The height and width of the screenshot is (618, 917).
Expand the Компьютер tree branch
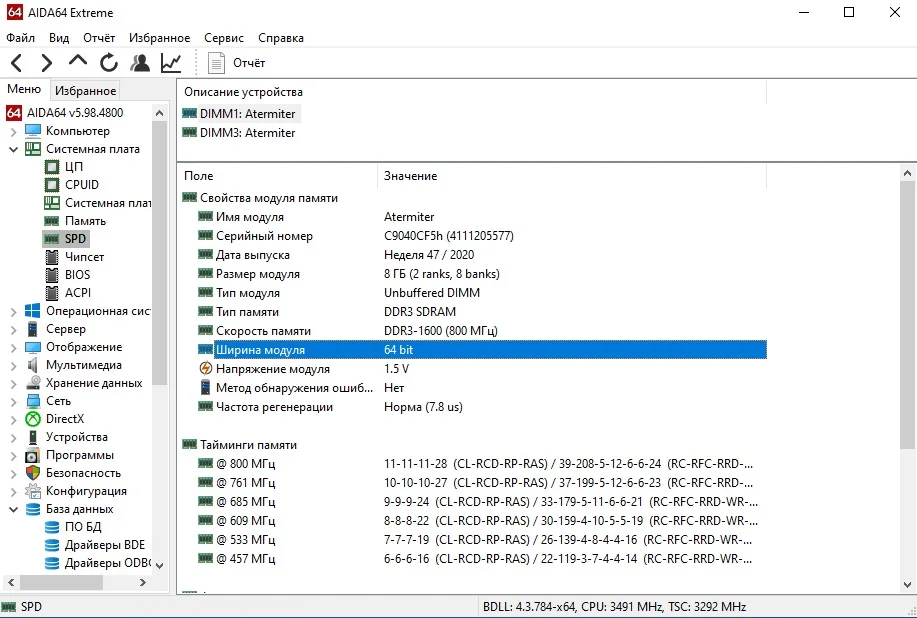13,131
